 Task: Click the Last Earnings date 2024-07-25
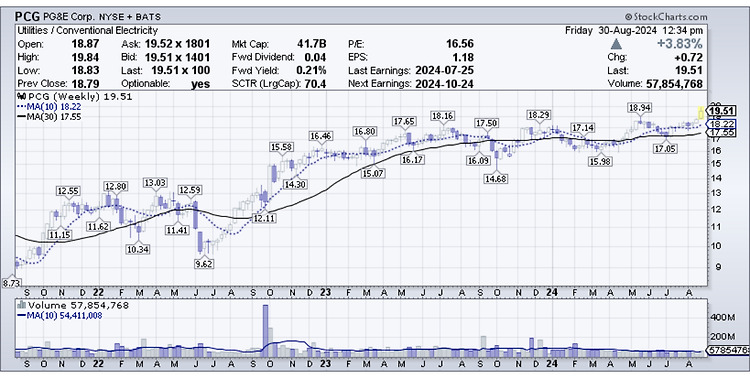click(445, 71)
